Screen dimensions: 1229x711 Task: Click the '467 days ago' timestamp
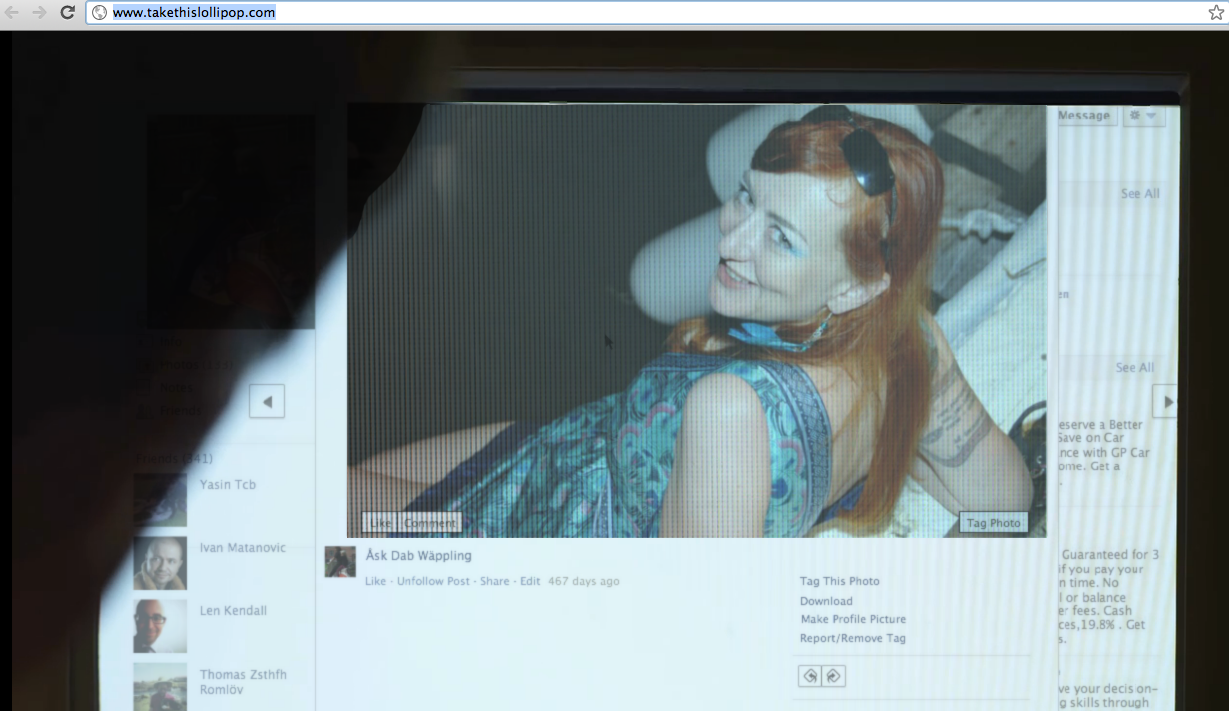point(584,581)
